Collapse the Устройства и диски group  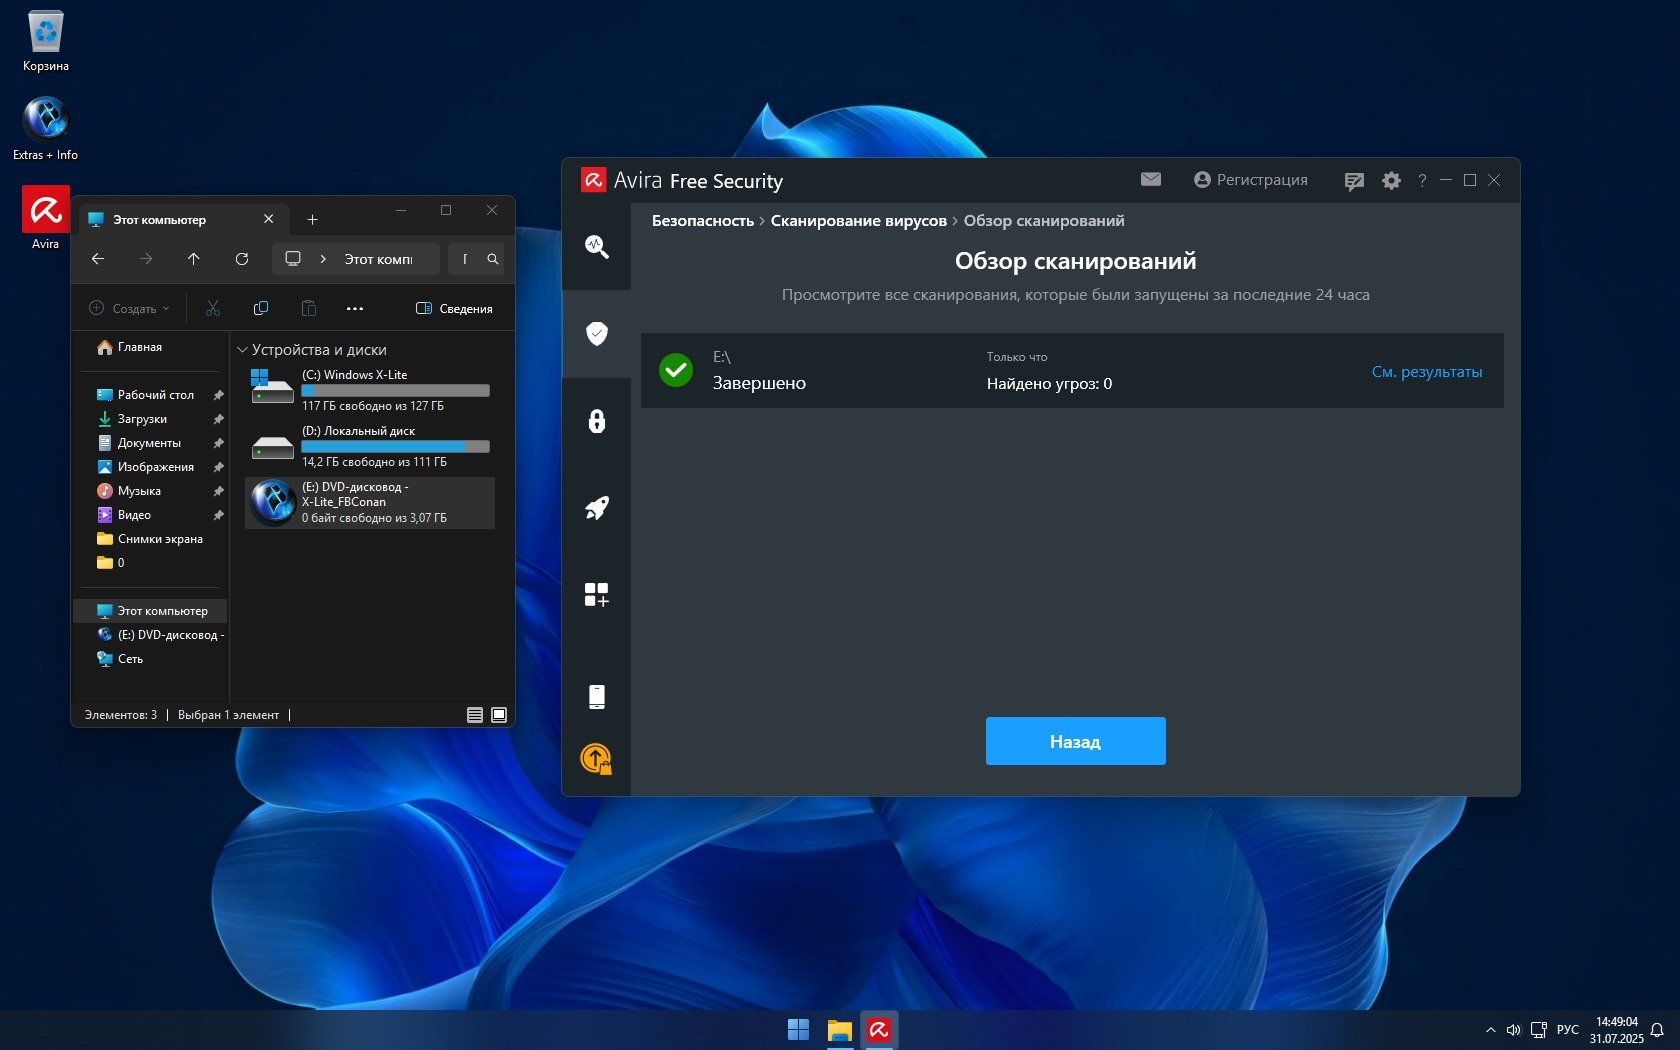click(x=242, y=350)
